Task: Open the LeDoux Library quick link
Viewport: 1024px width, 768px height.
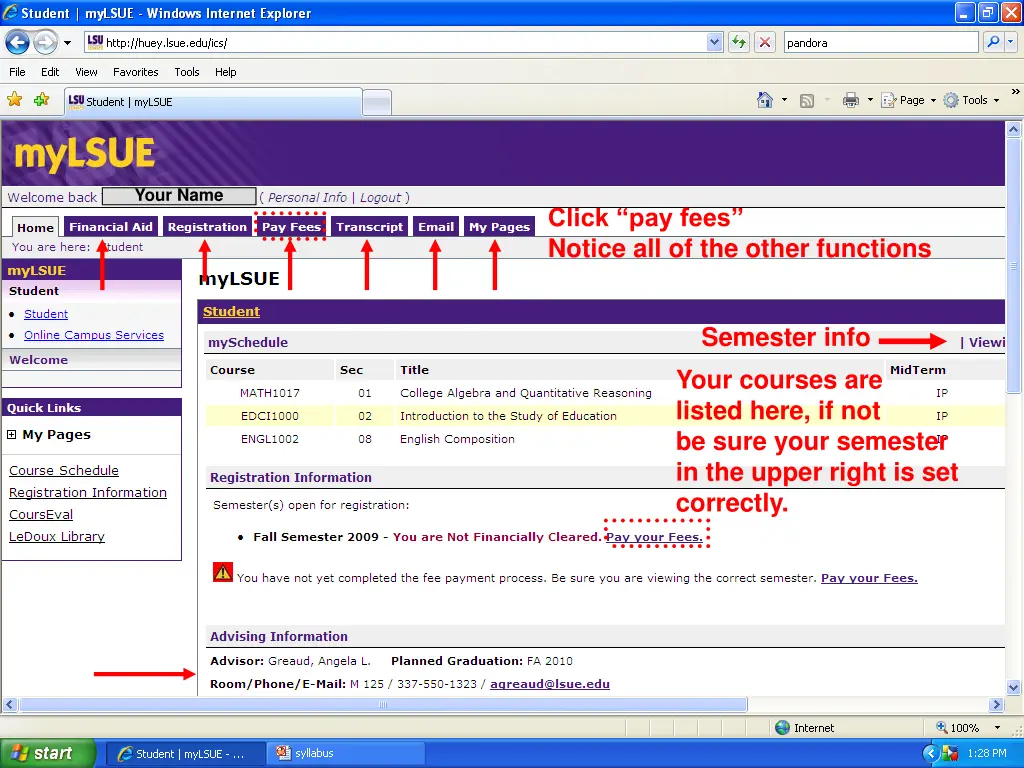Action: point(57,536)
